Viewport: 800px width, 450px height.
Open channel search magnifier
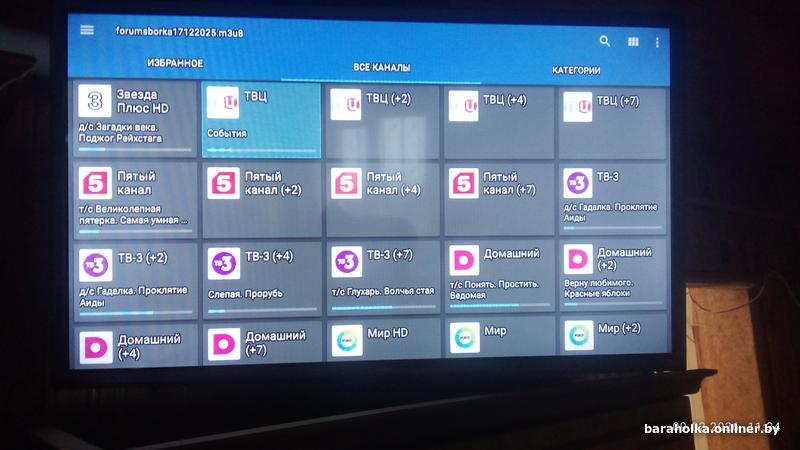(605, 41)
